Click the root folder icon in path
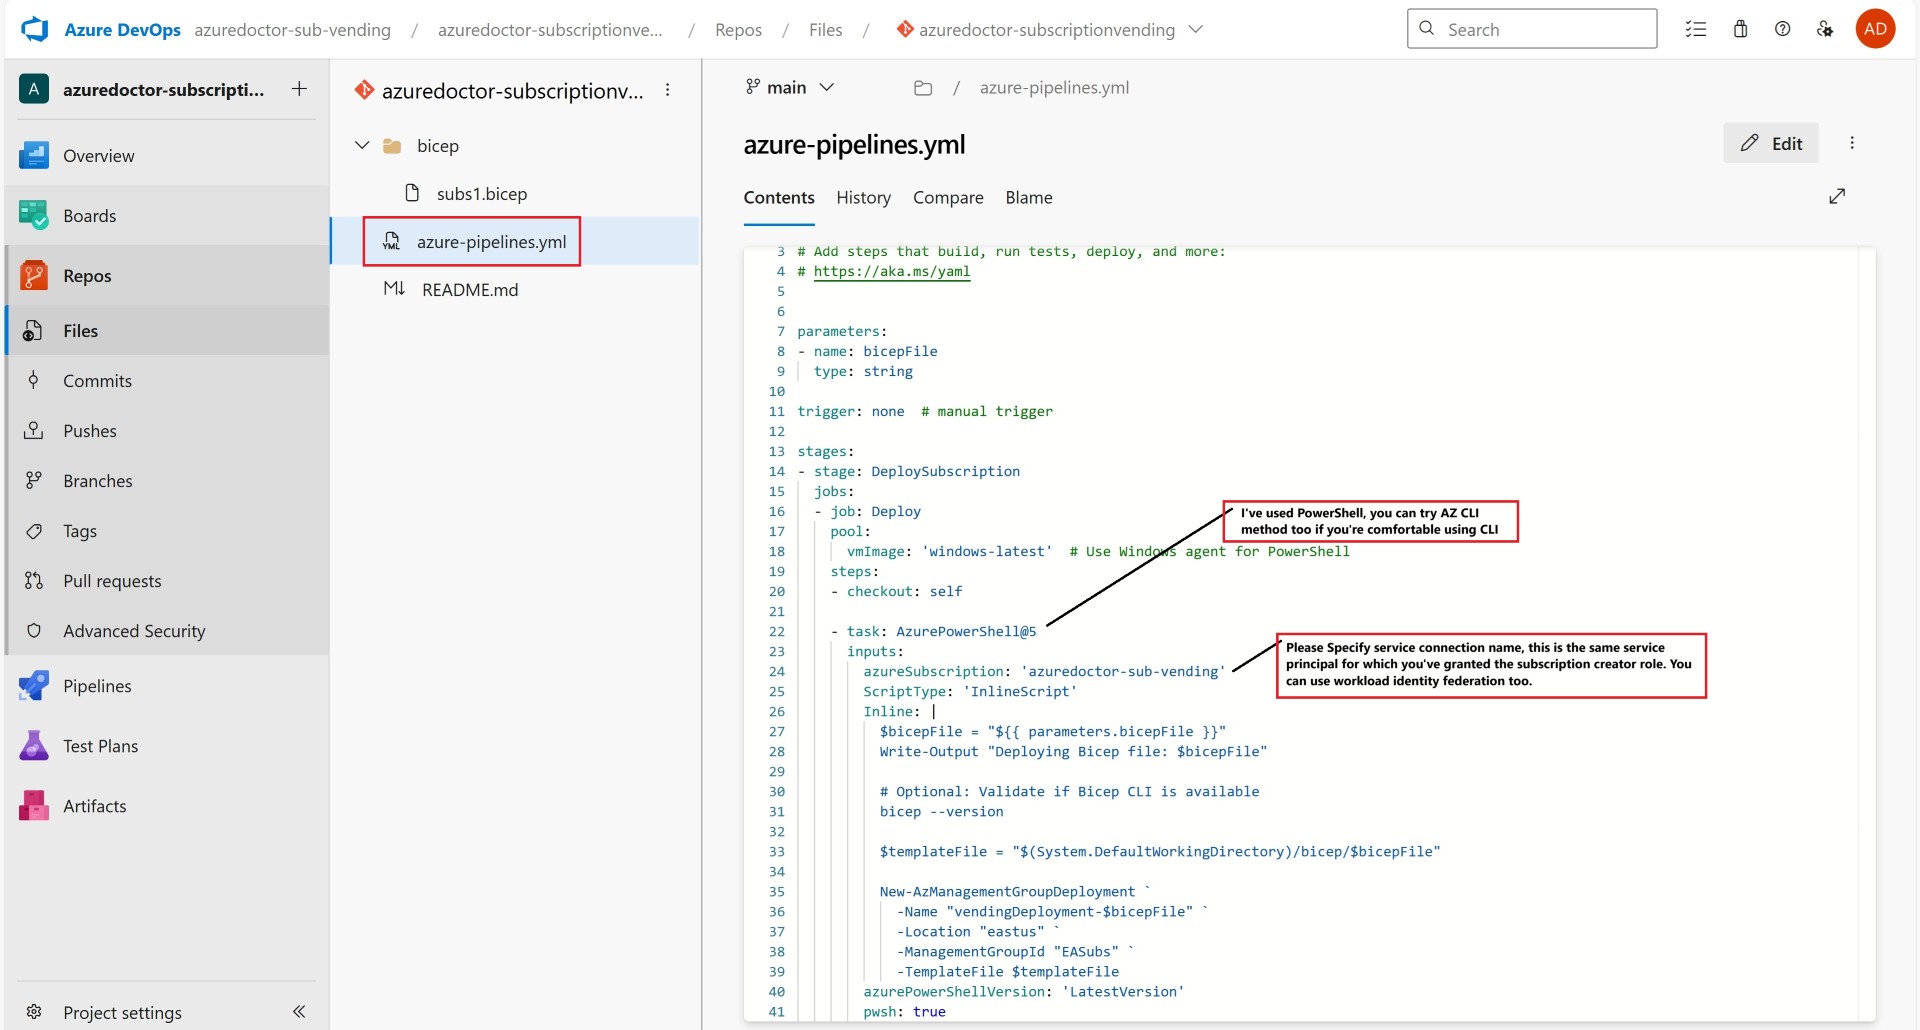 (923, 88)
